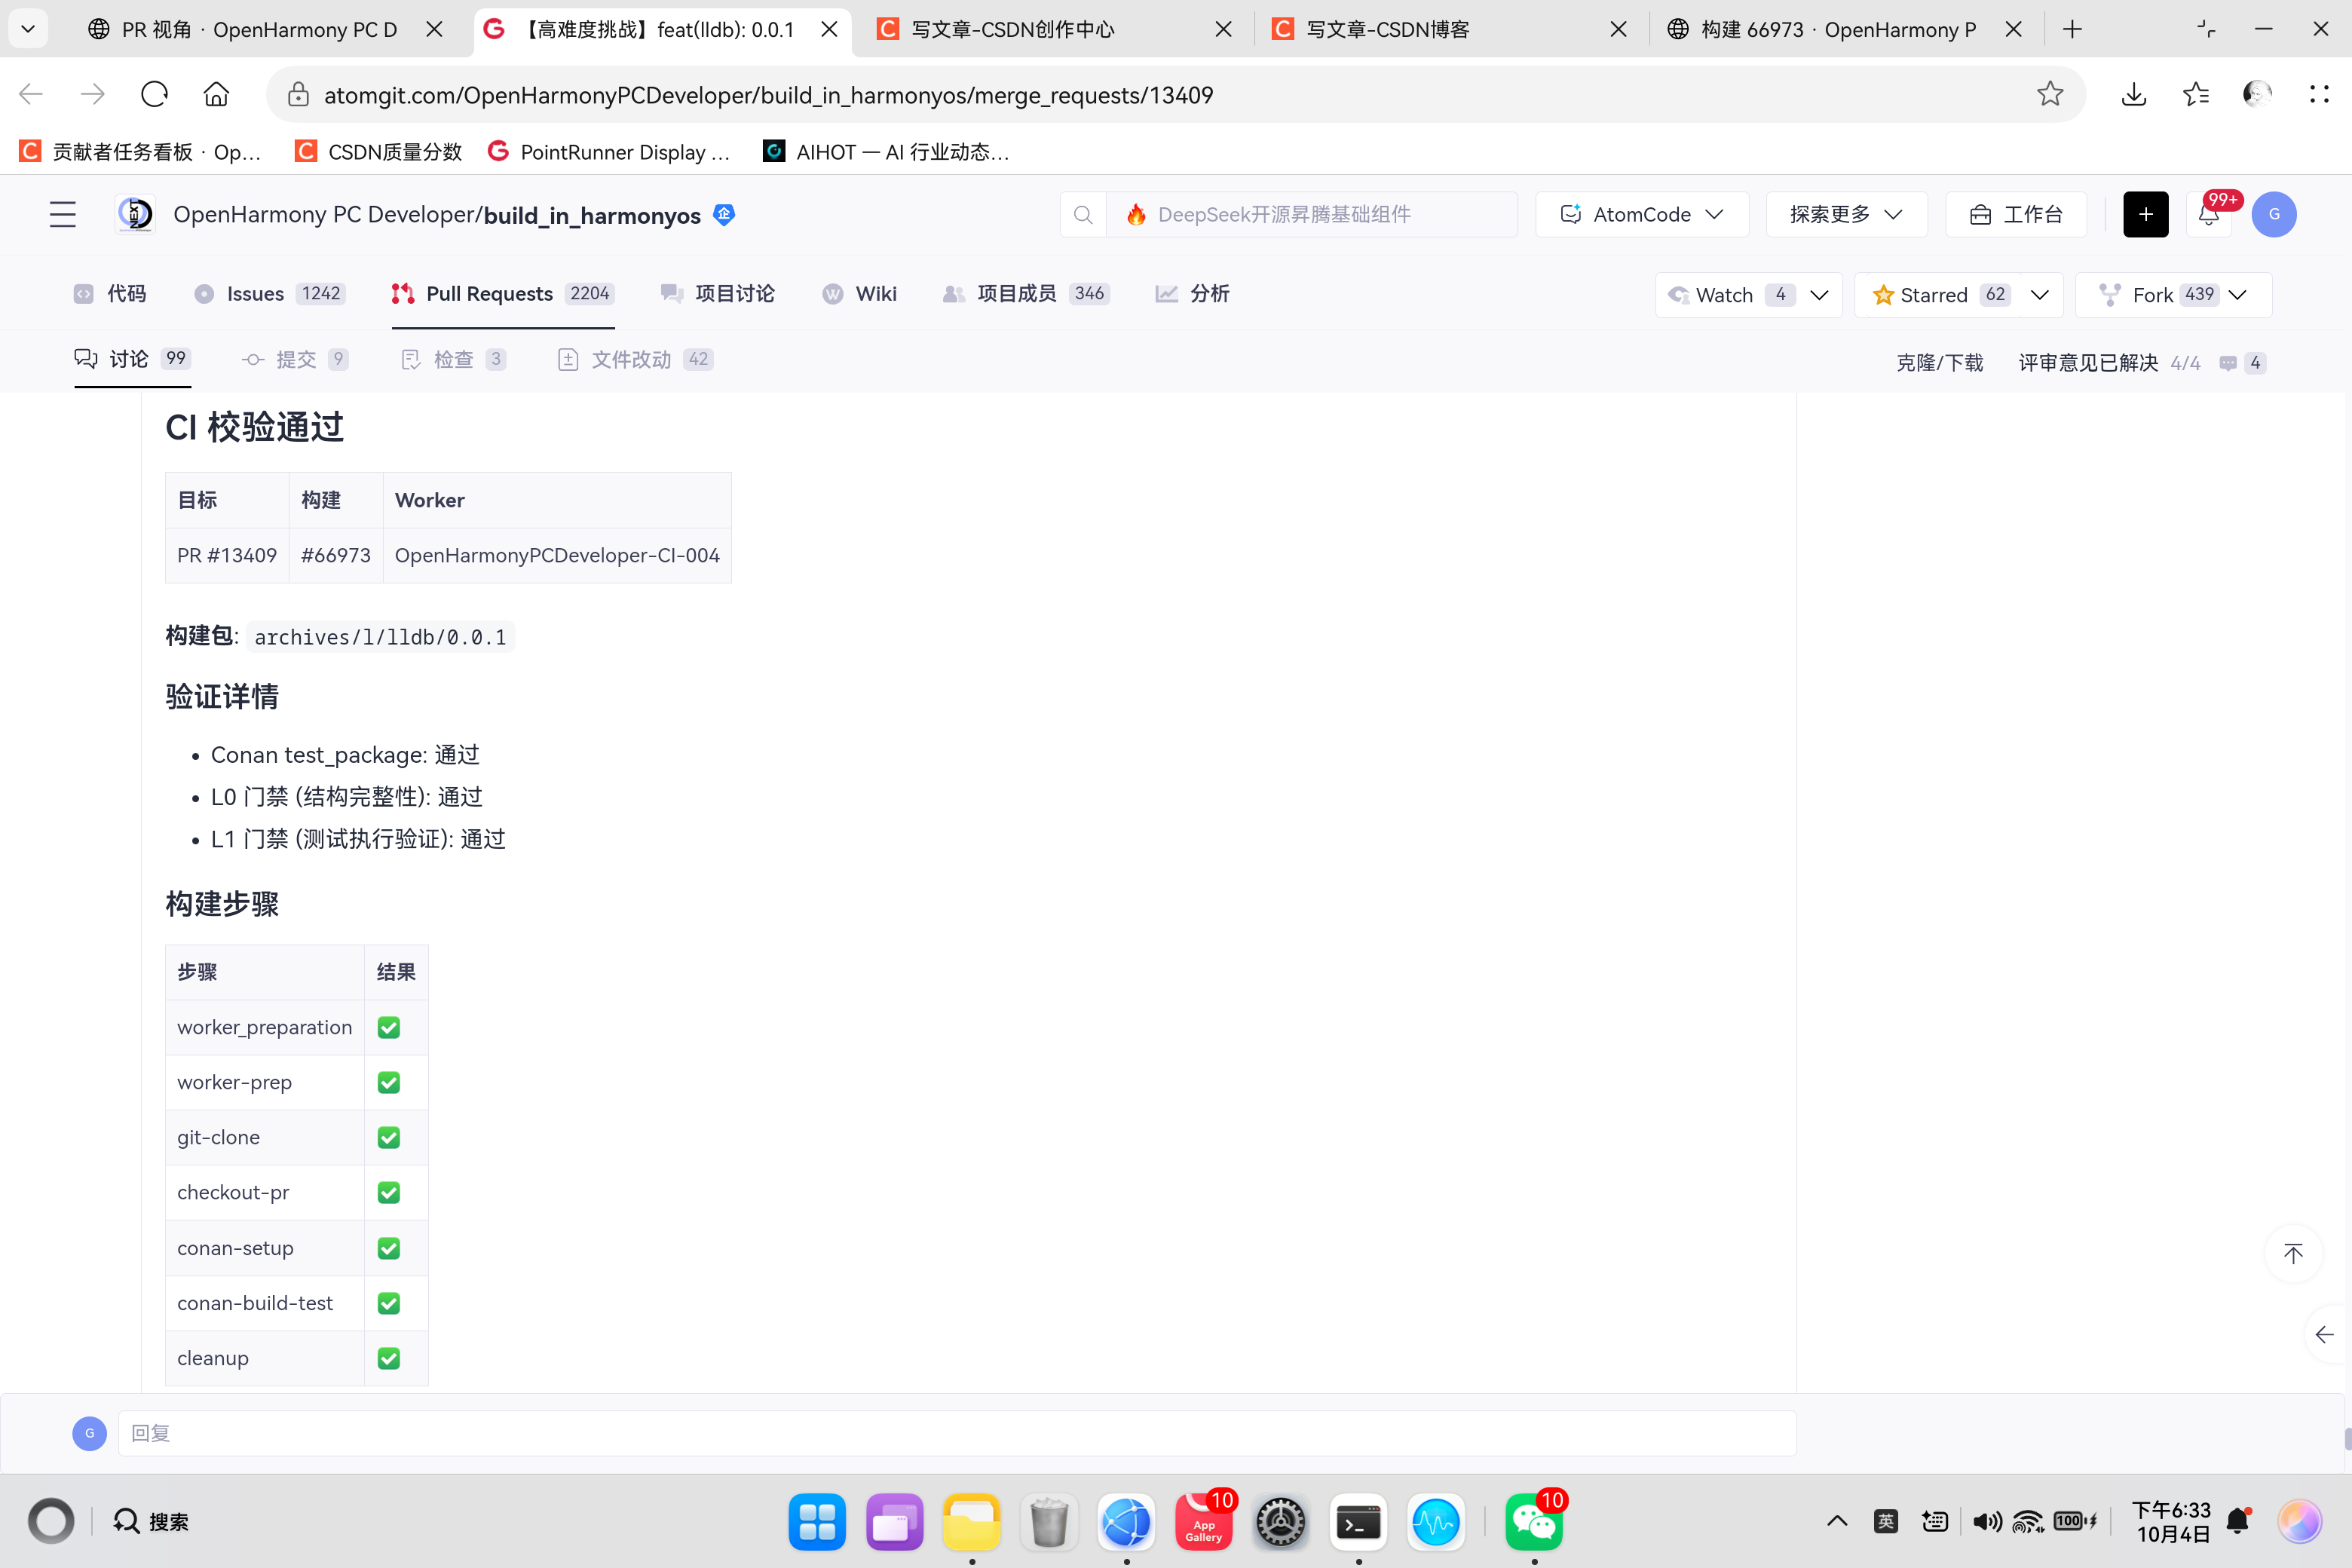This screenshot has width=2352, height=1568.
Task: Open system settings gear in dock
Action: (1281, 1522)
